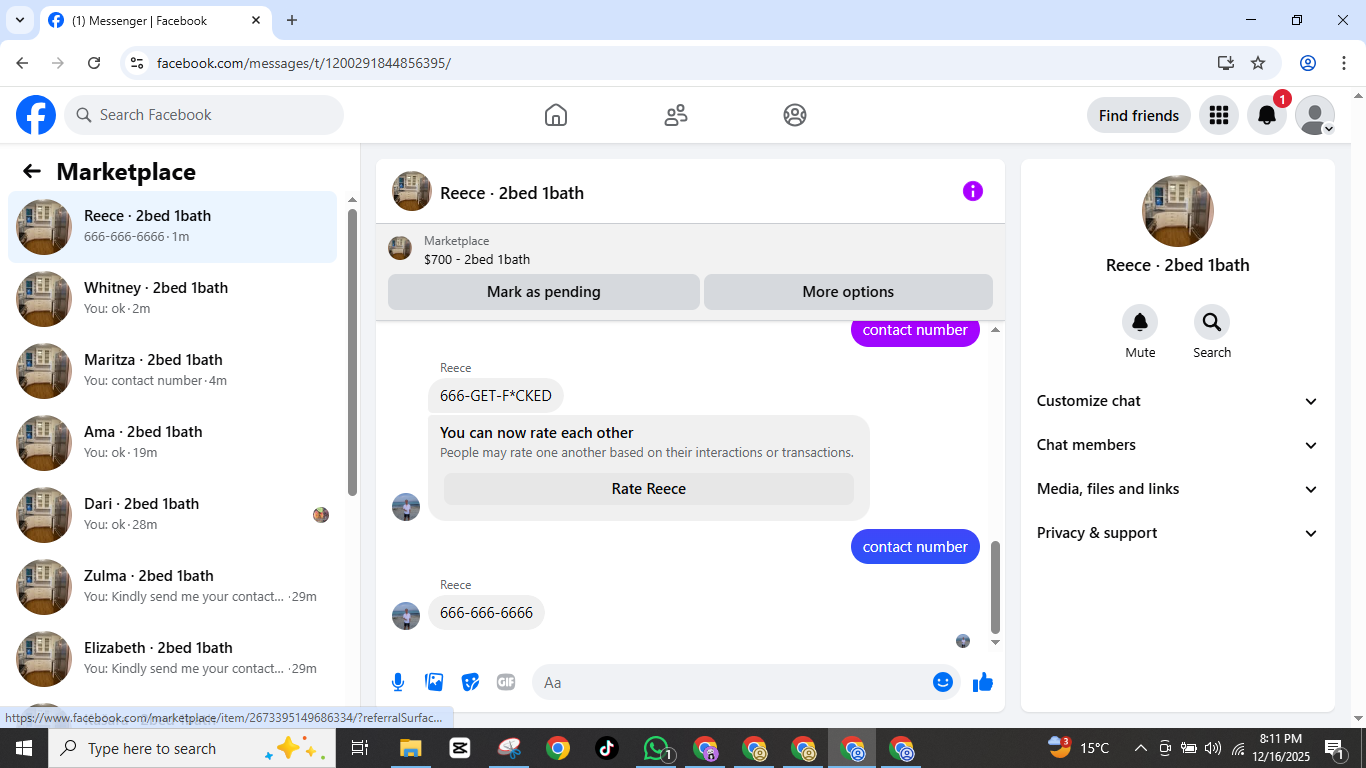Click the 666-666-6666 message

tap(486, 613)
